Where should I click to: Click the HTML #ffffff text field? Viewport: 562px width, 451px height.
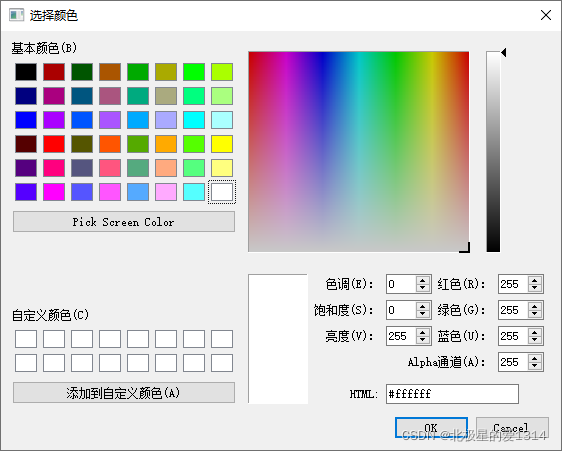(452, 394)
